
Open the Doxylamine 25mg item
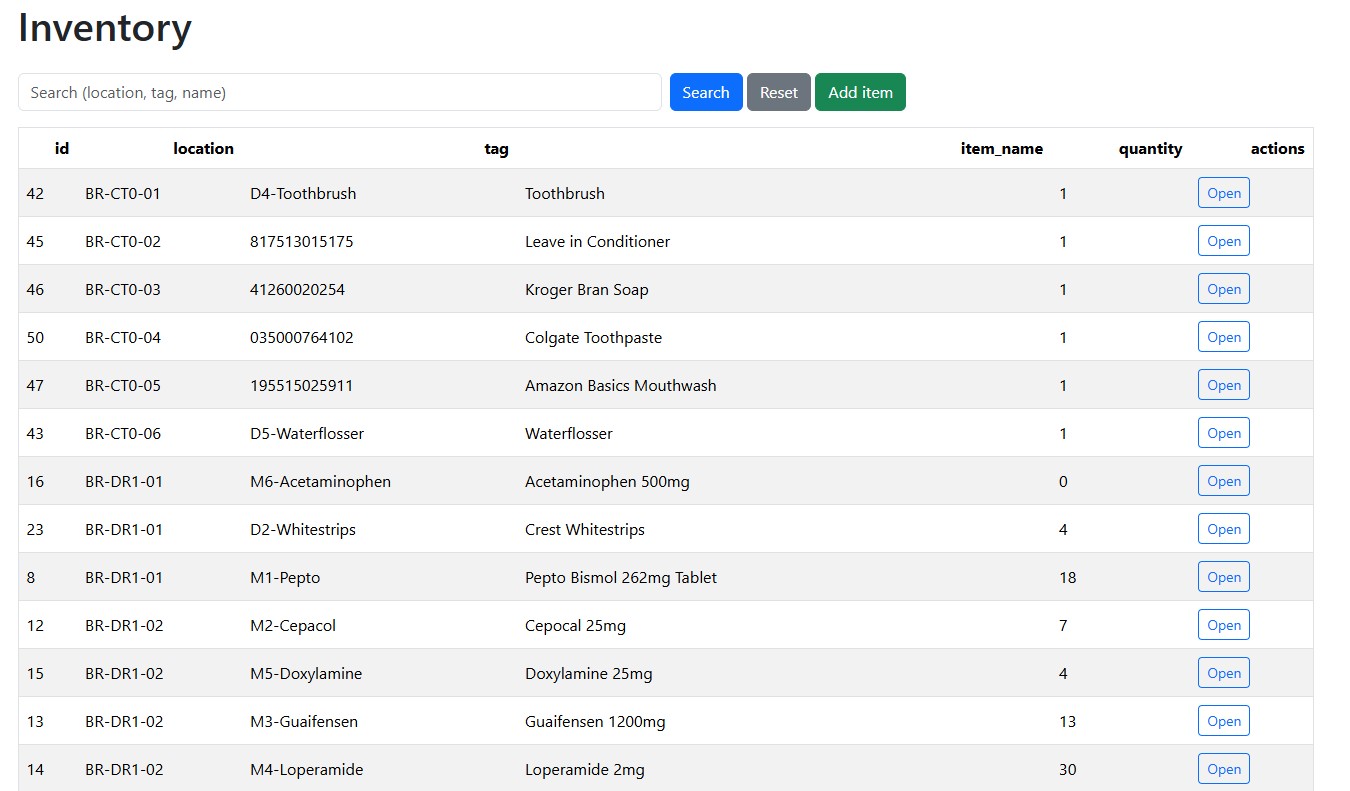pos(1223,672)
